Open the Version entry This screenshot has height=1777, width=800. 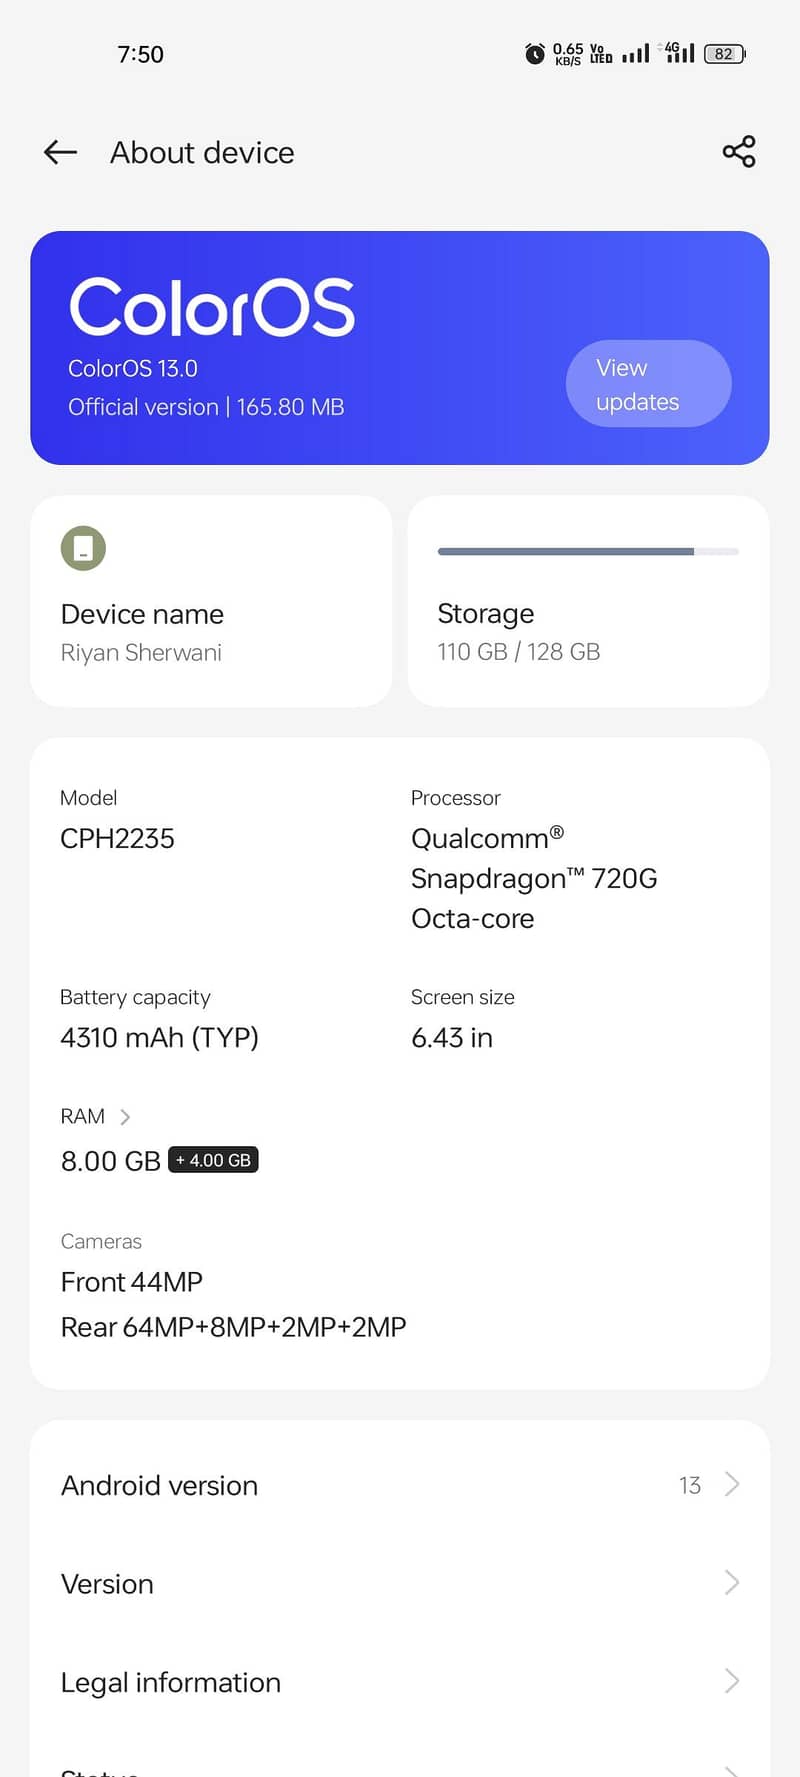[x=400, y=1583]
